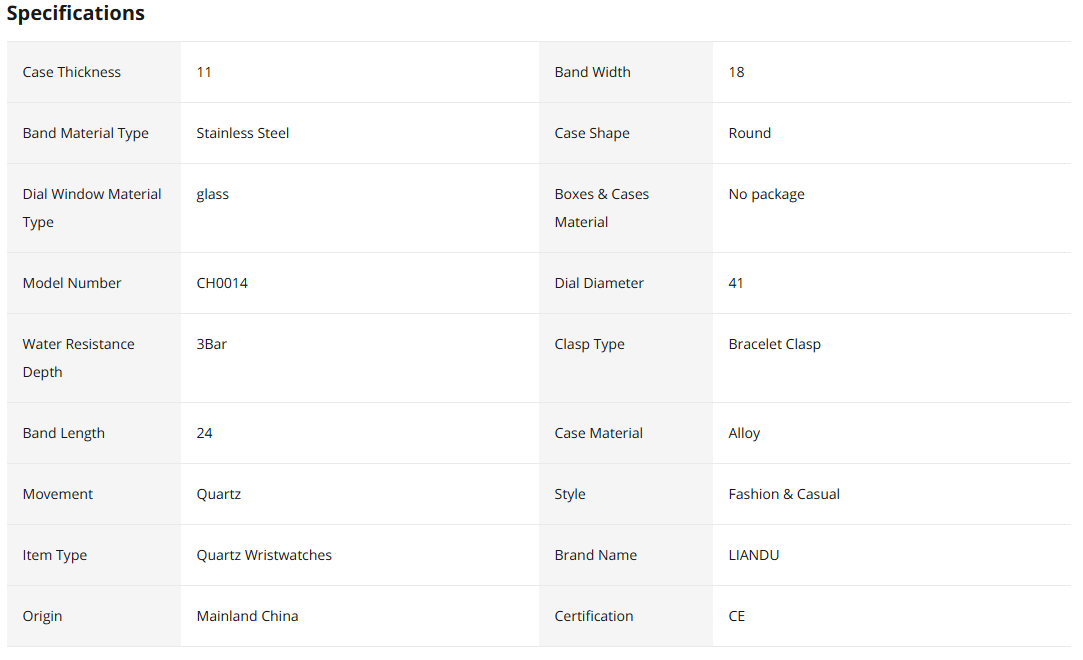Screen dimensions: 1083x660
Task: Click the 3Bar water resistance value
Action: coord(211,344)
